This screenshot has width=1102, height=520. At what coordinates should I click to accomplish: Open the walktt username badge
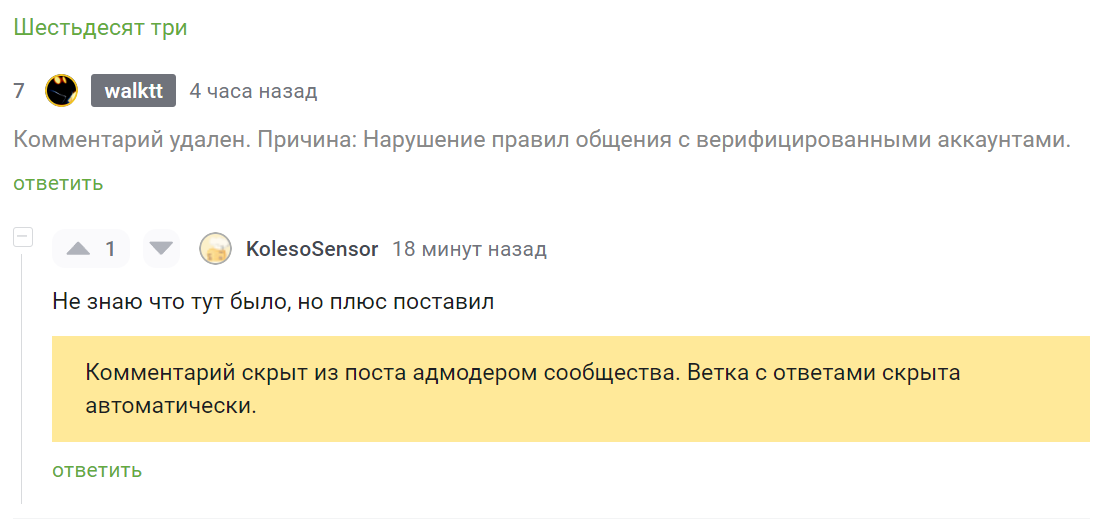(133, 91)
